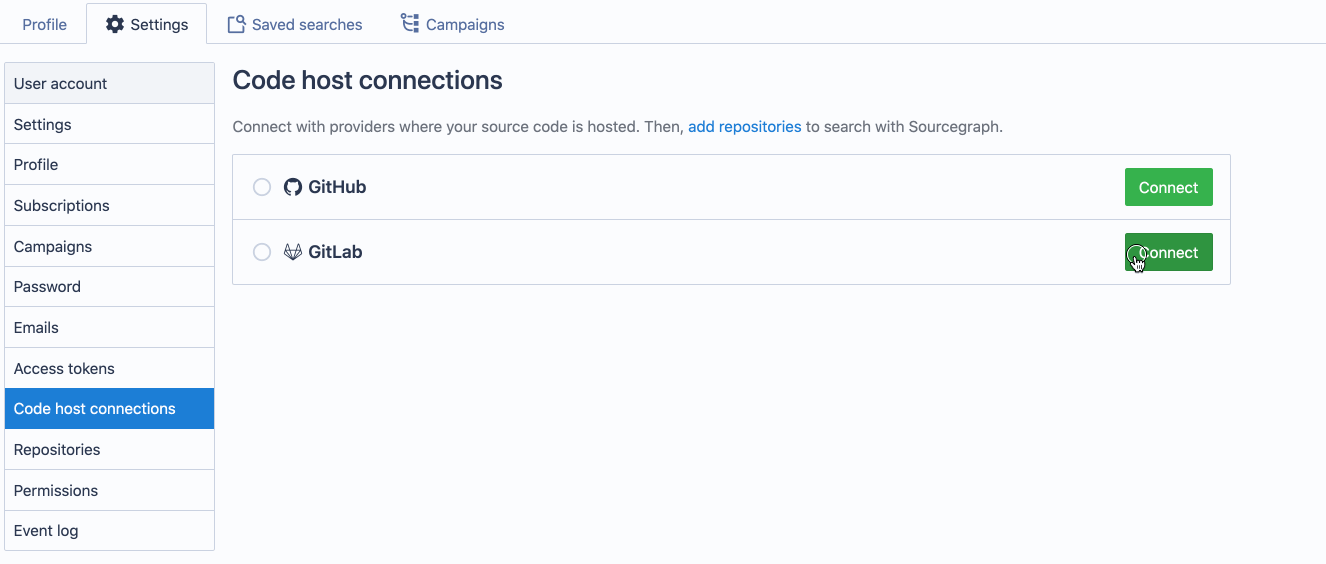Viewport: 1326px width, 564px height.
Task: Select the GitHub status circle
Action: 262,187
